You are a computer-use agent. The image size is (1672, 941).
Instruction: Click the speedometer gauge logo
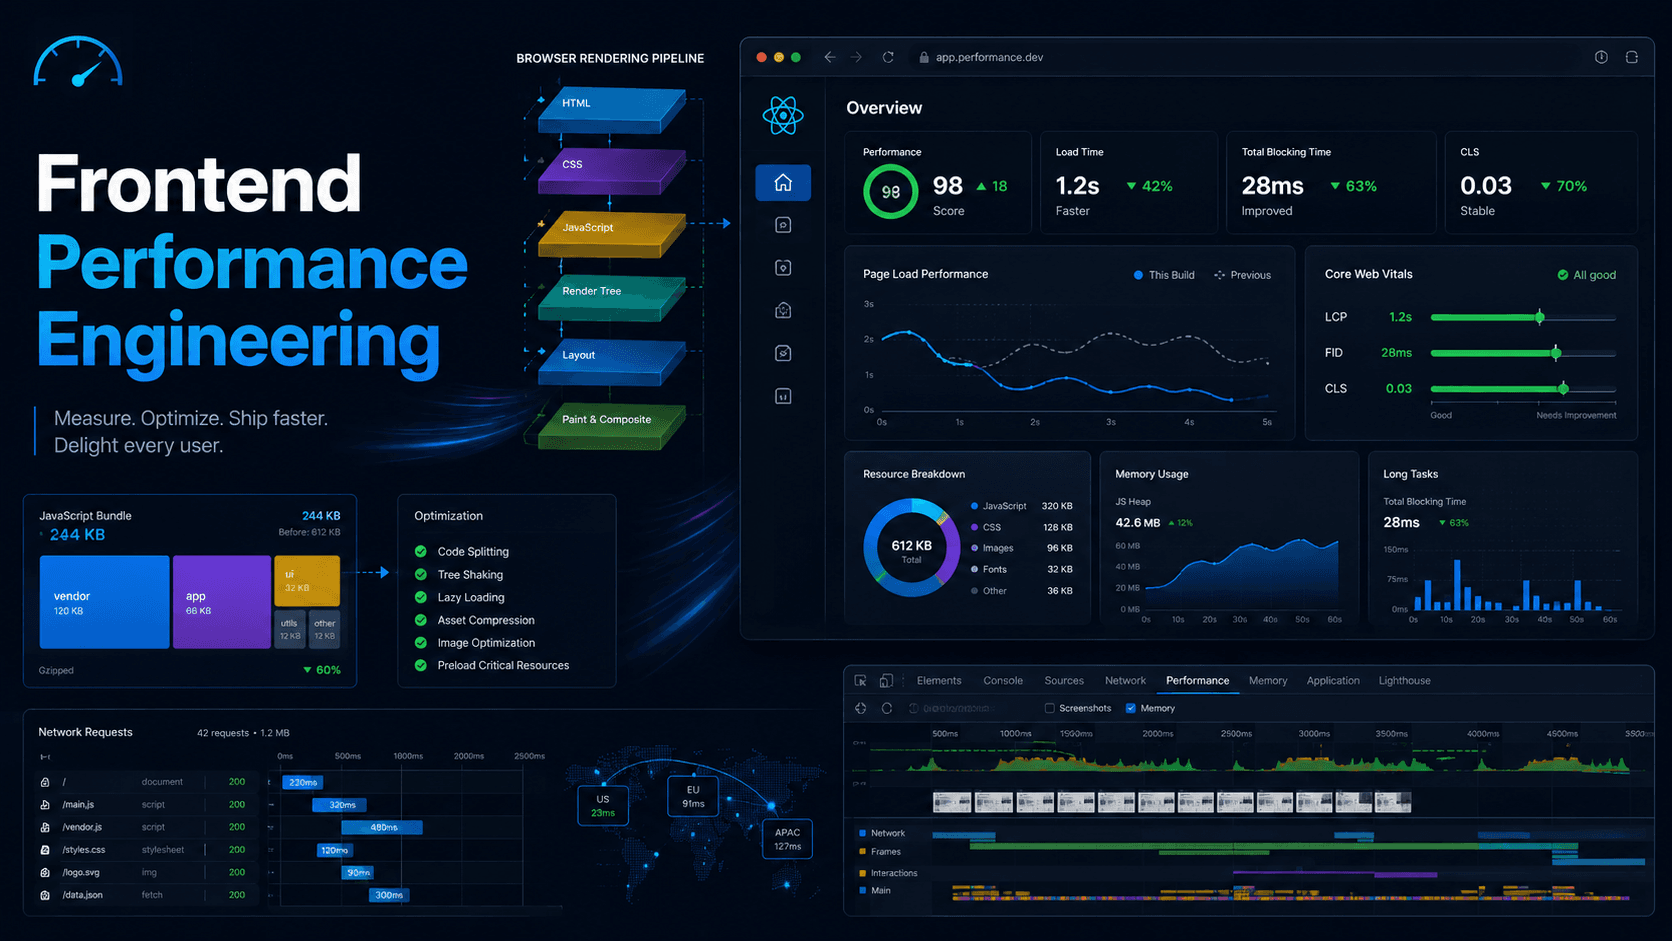pyautogui.click(x=78, y=62)
